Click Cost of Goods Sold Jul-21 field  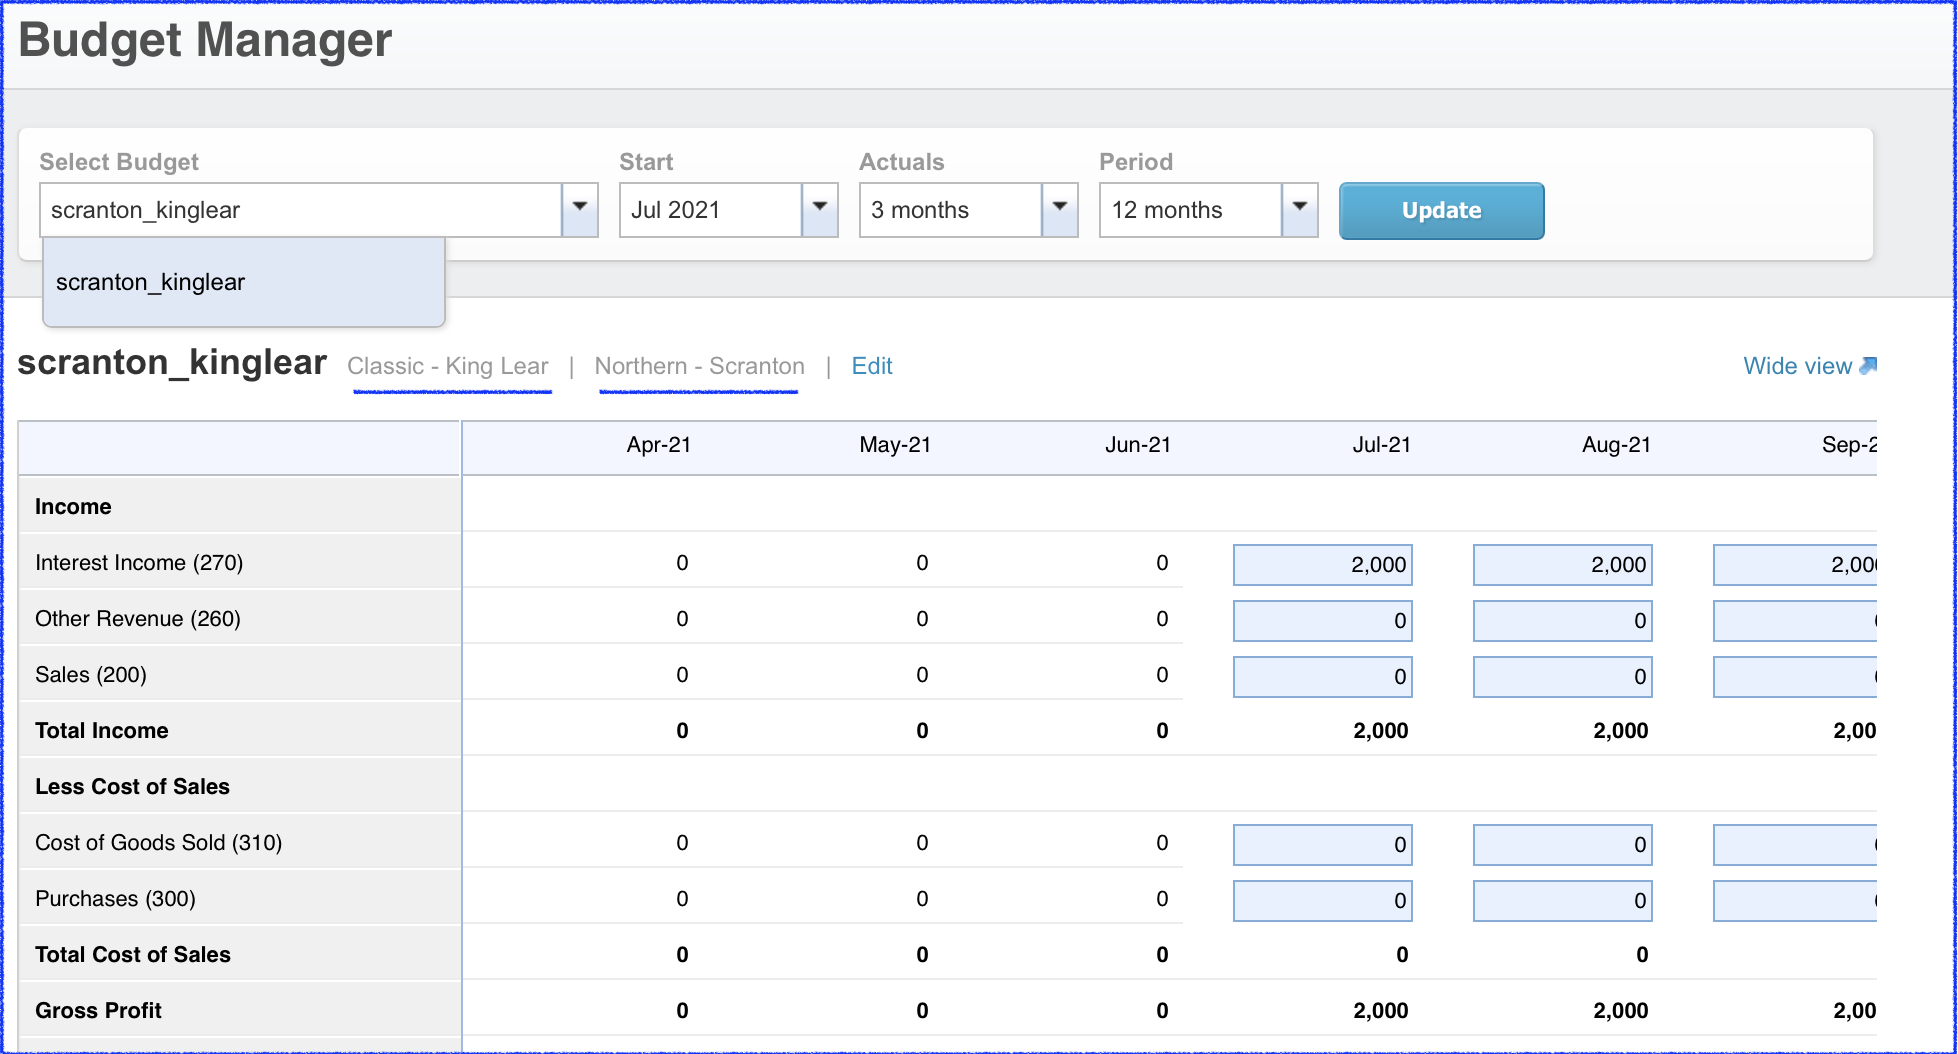click(x=1322, y=845)
